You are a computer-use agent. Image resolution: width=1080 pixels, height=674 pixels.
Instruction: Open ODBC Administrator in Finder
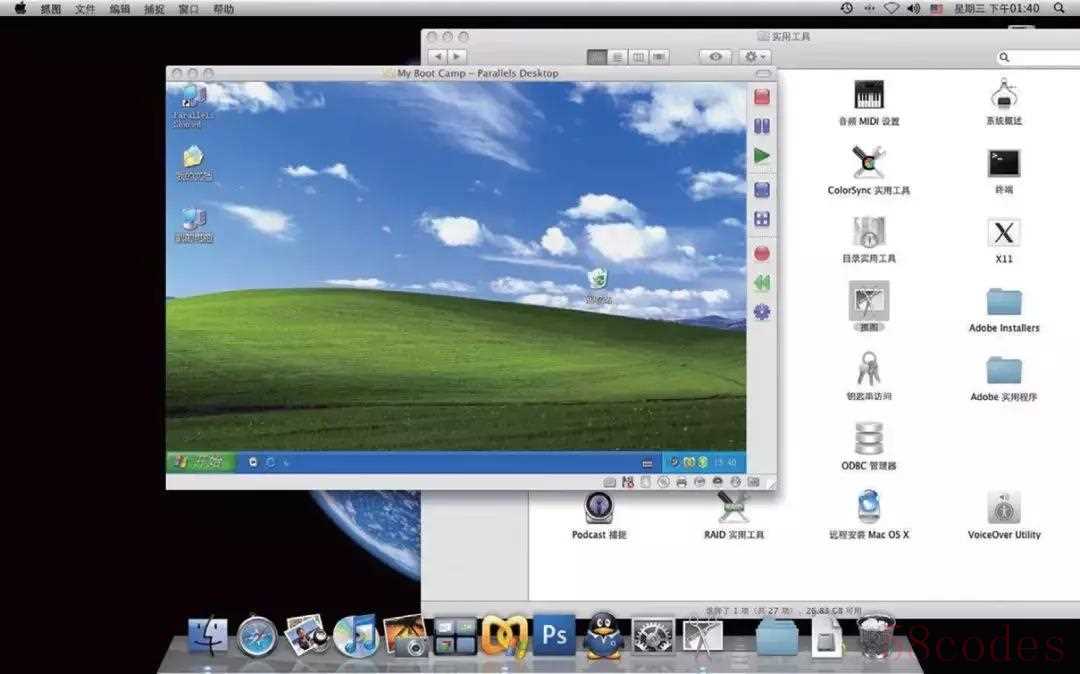[869, 446]
